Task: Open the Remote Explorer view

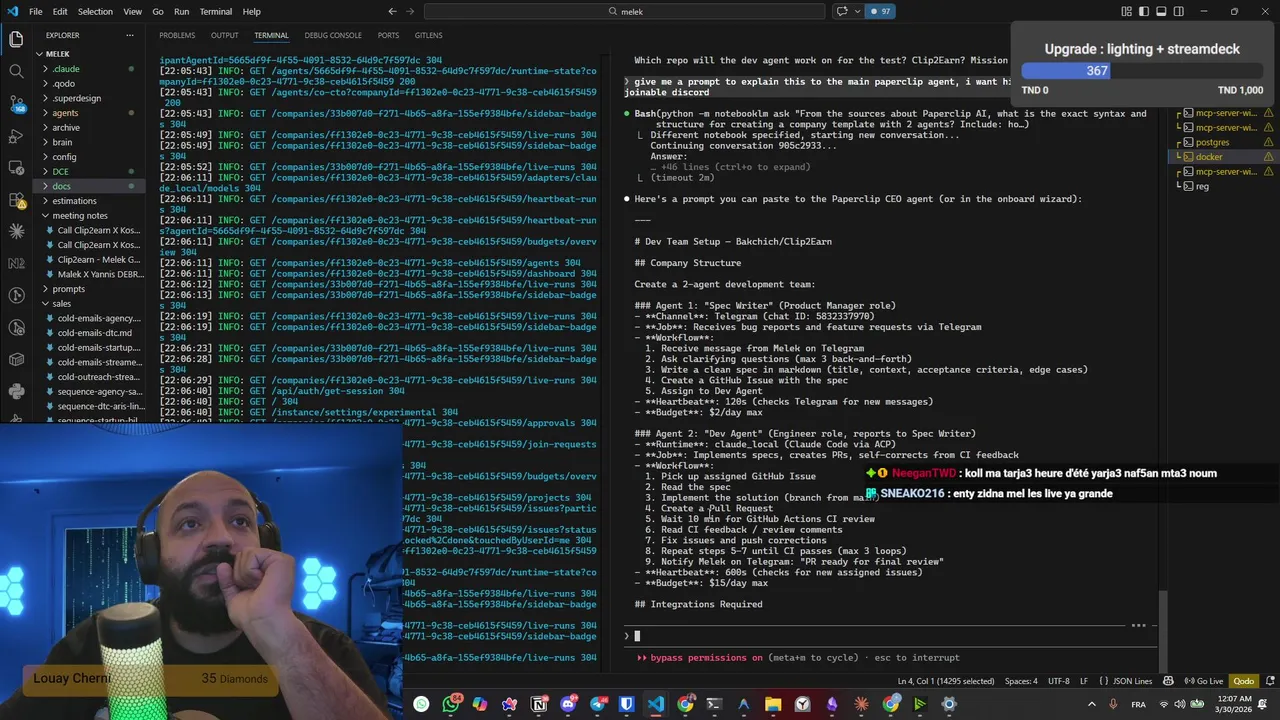Action: pos(16,167)
